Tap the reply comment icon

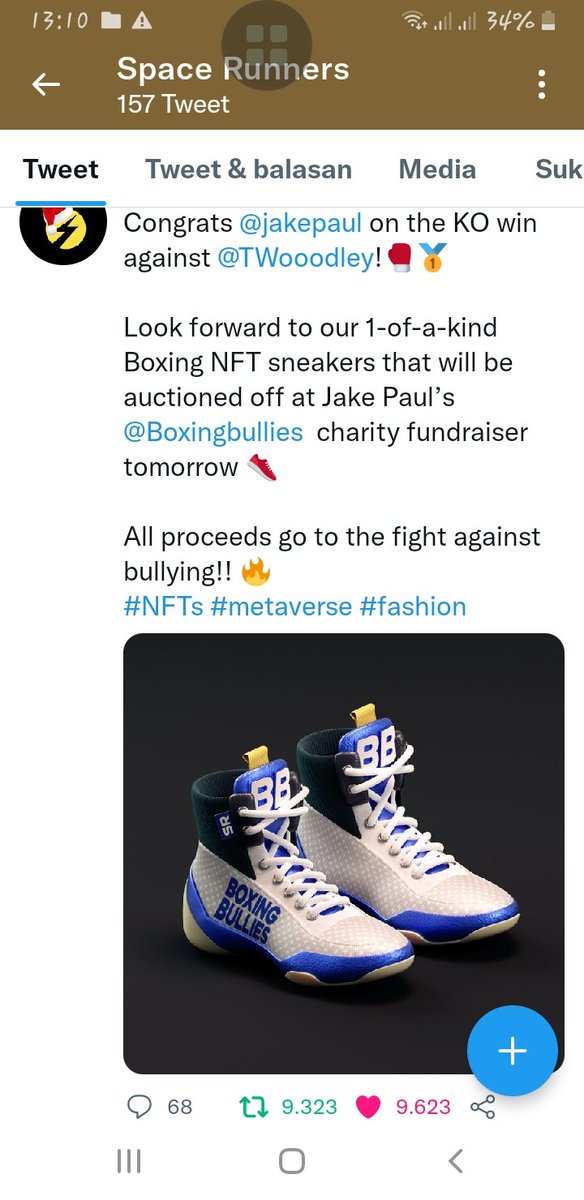tap(141, 1106)
